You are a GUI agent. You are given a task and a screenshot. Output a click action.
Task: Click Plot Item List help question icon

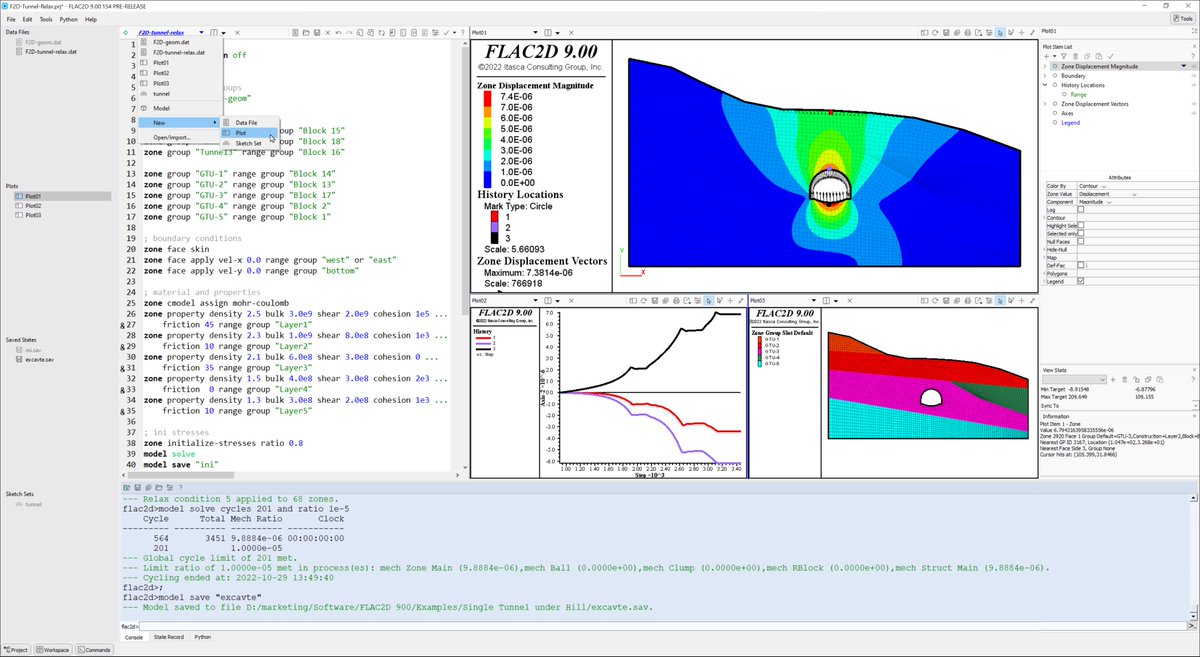tap(1192, 57)
